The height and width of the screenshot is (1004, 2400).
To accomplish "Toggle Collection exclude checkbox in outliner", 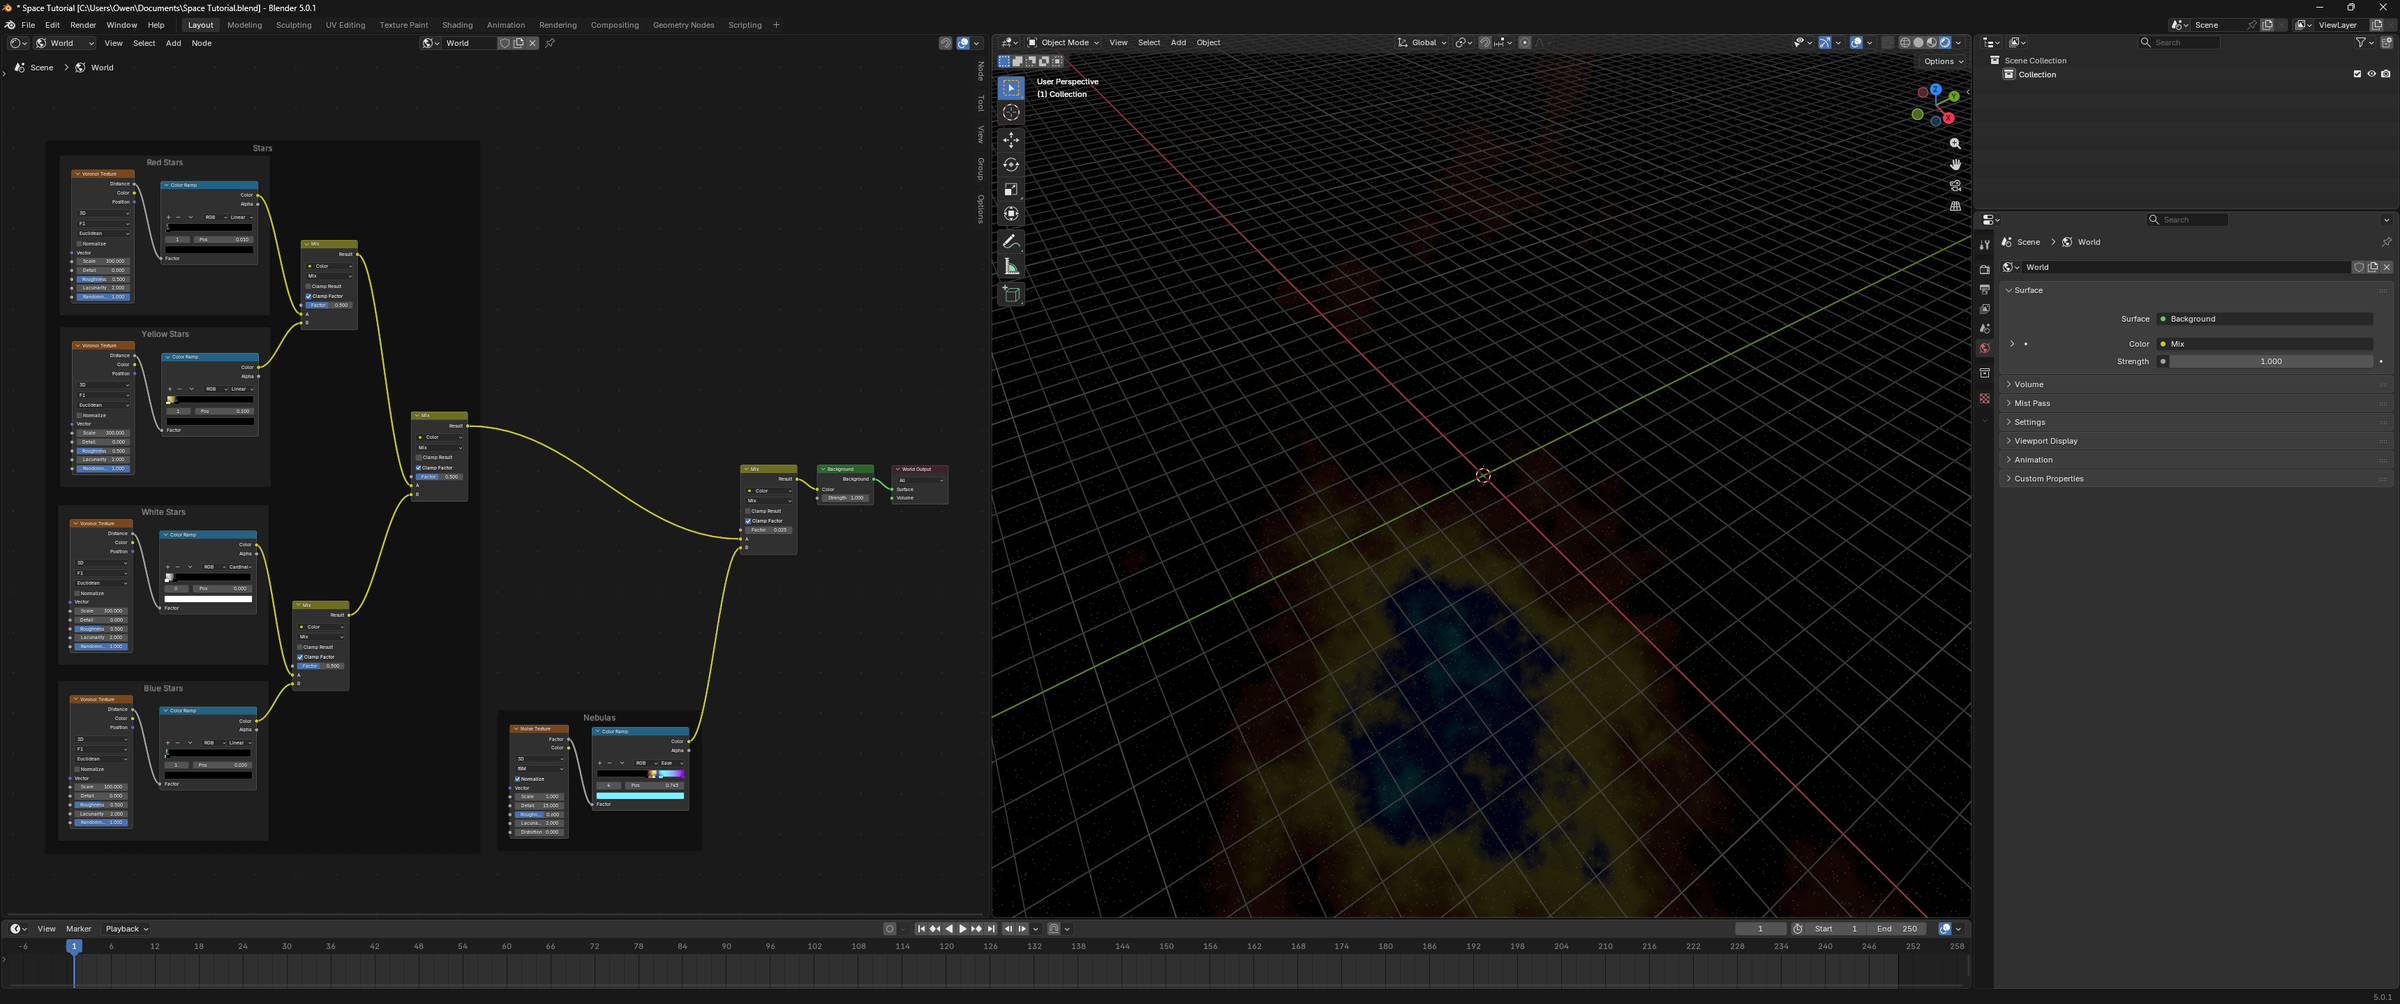I will [x=2357, y=74].
